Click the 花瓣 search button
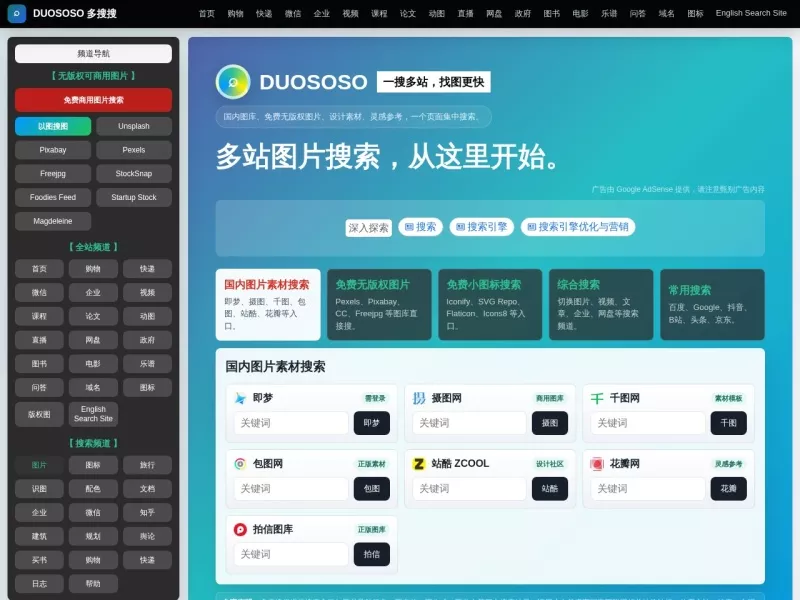 729,489
